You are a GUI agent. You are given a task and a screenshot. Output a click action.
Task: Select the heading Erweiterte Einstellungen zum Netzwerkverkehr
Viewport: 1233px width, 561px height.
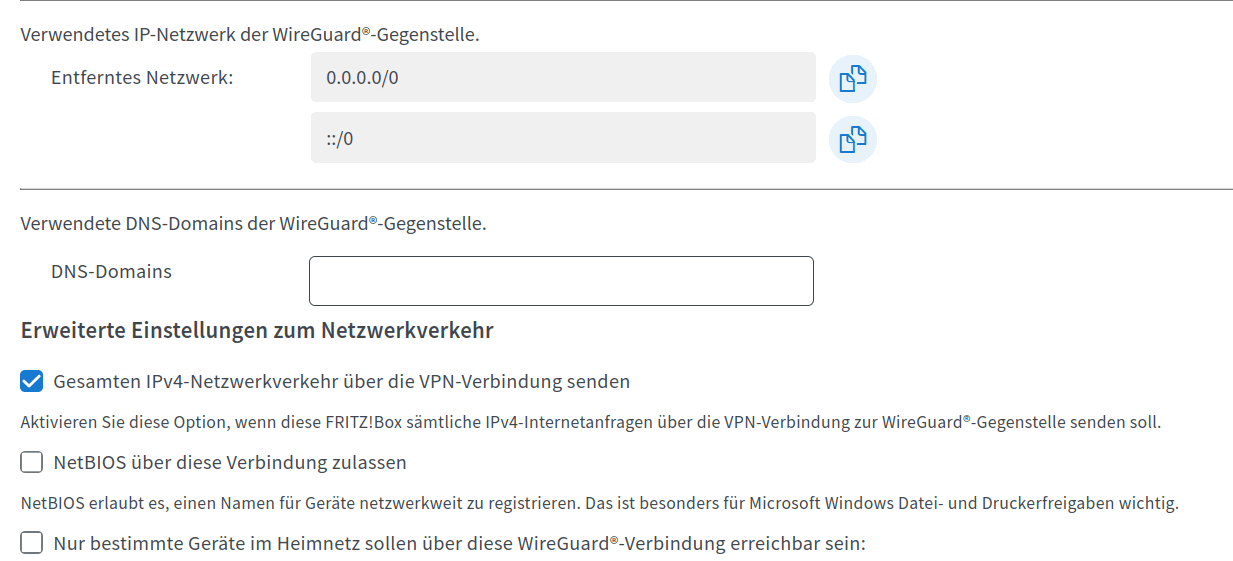pos(257,330)
